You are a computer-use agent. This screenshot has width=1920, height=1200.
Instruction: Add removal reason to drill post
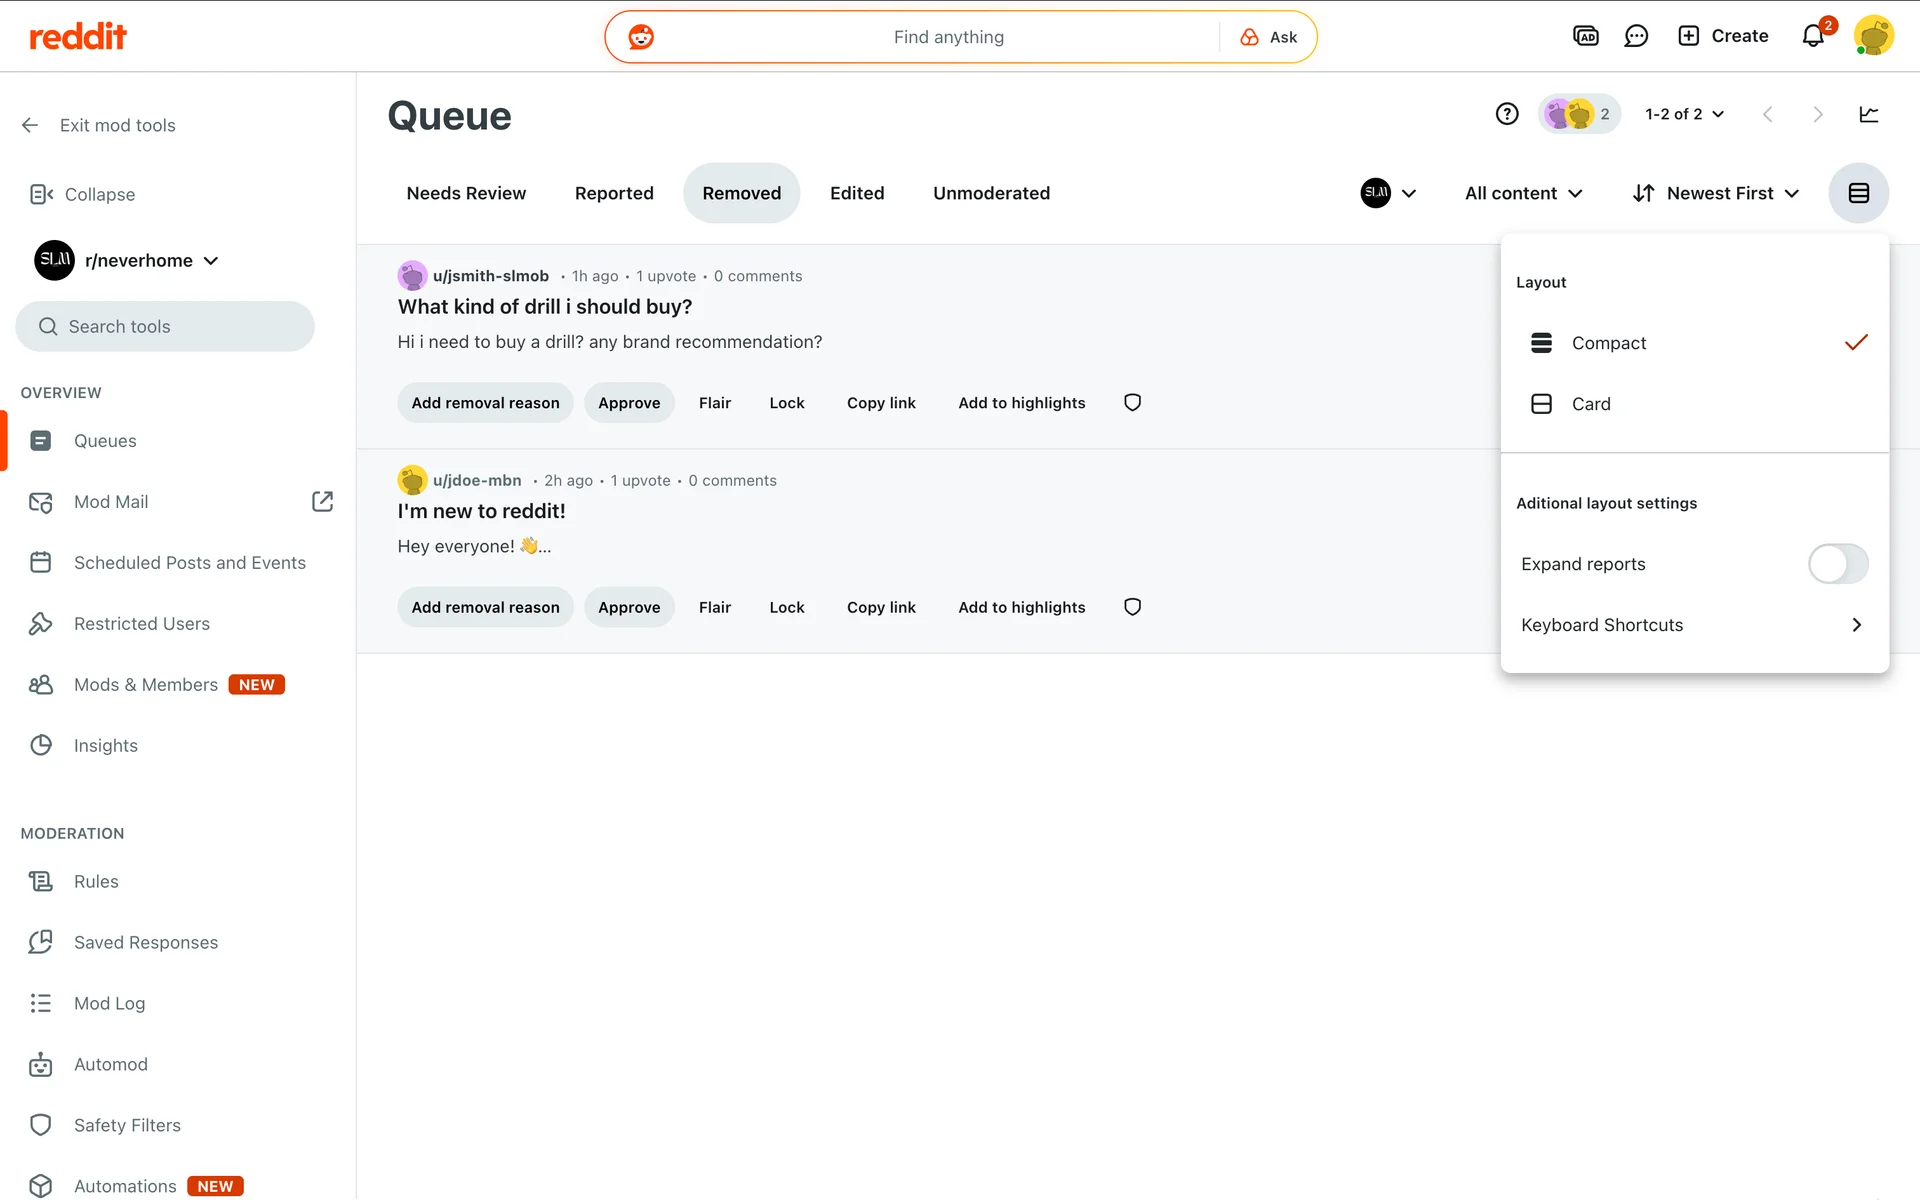[485, 403]
